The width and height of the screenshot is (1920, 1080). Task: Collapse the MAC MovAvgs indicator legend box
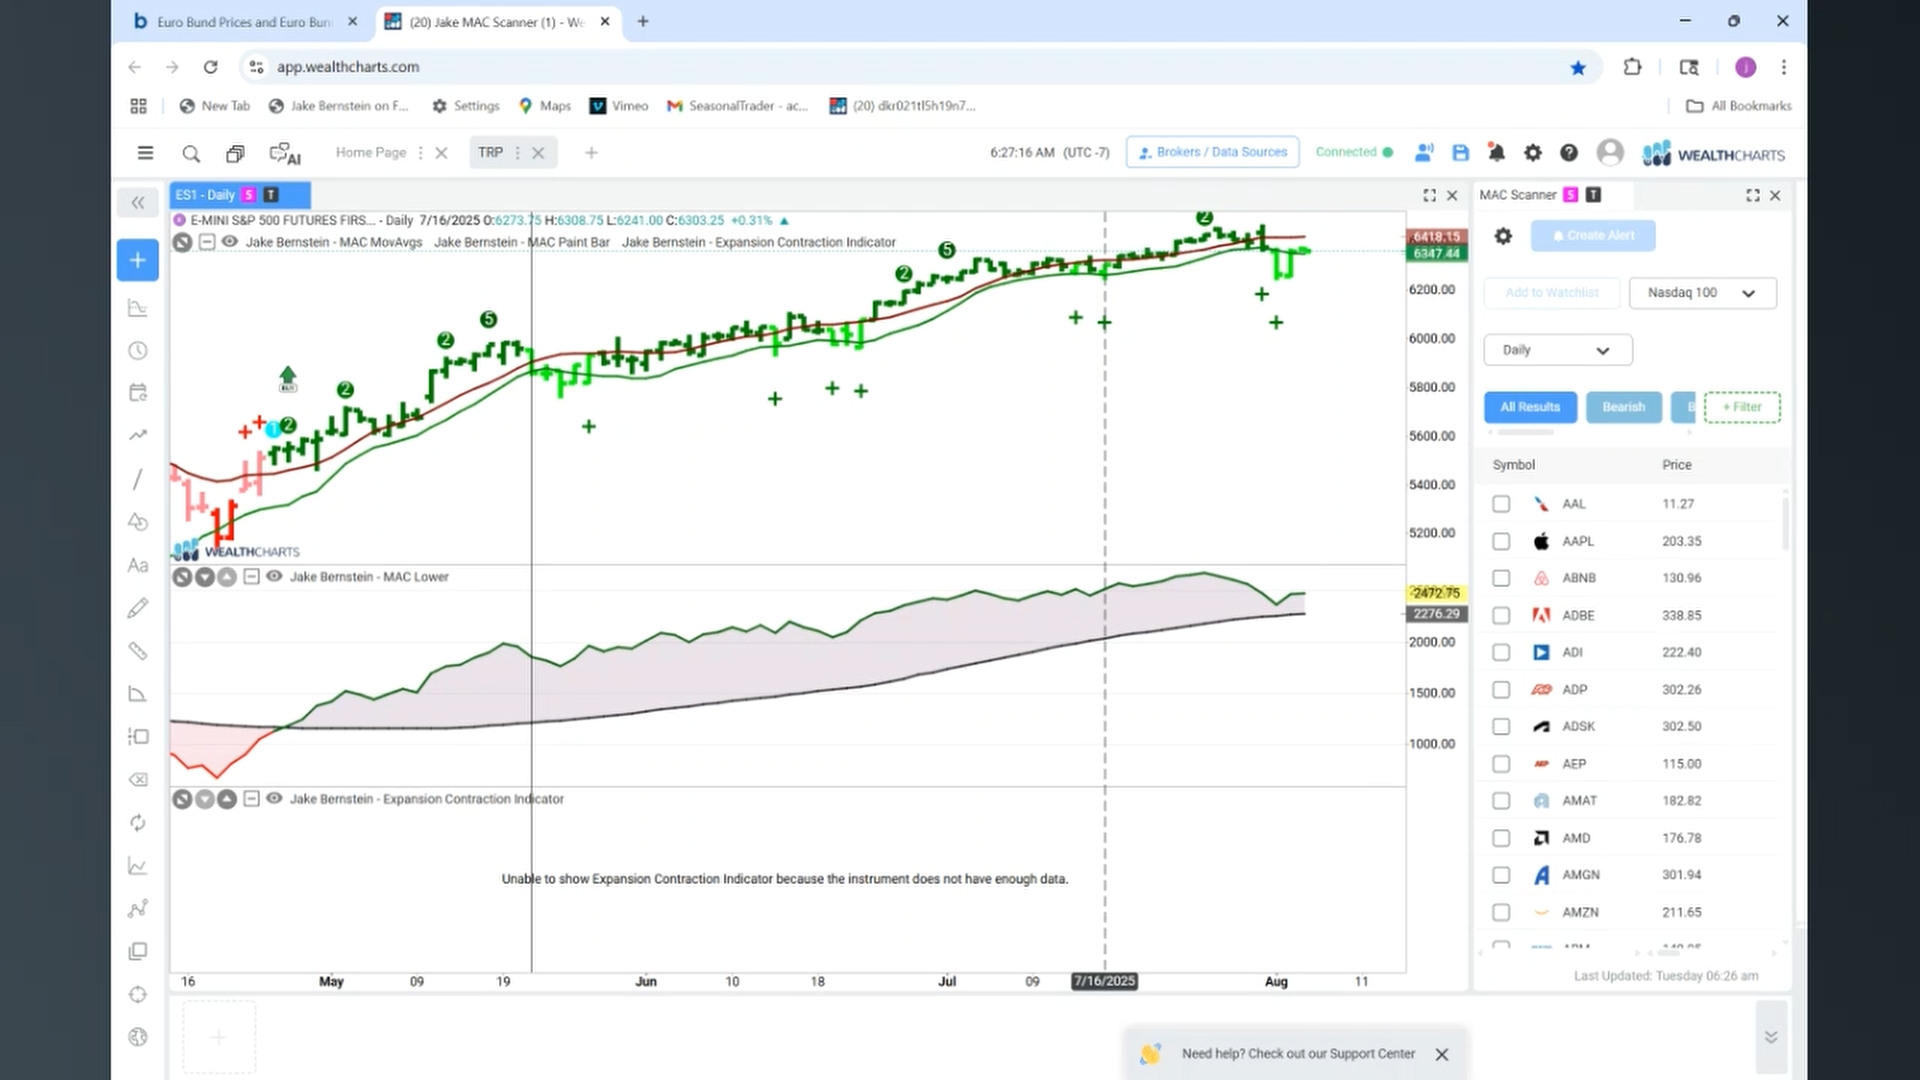coord(206,242)
